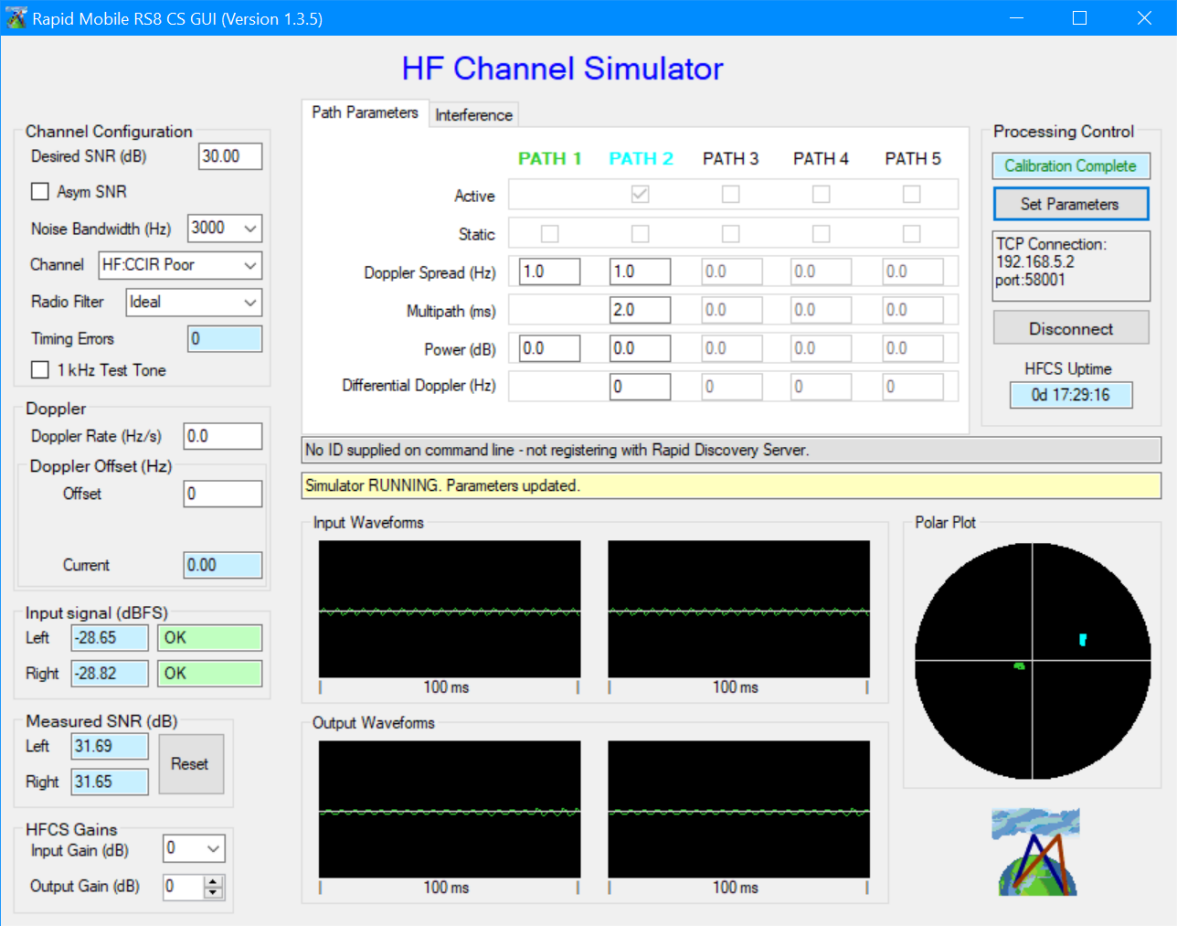
Task: Set PATH 1 to Static
Action: [549, 233]
